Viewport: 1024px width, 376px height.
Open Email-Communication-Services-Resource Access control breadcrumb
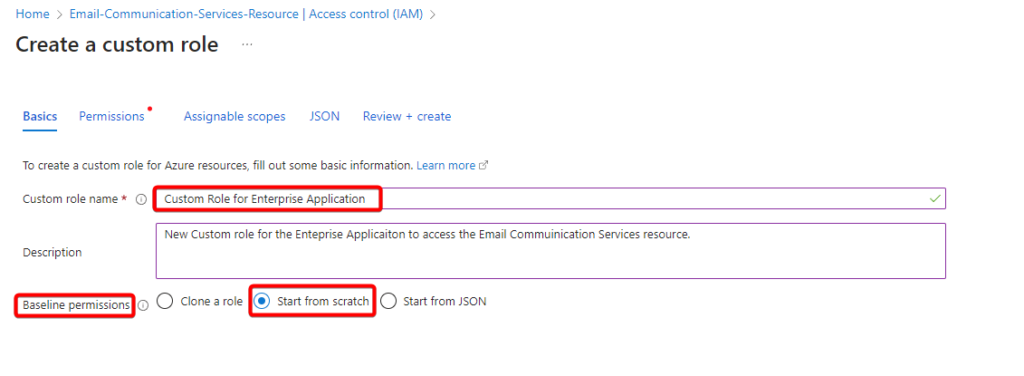(246, 13)
